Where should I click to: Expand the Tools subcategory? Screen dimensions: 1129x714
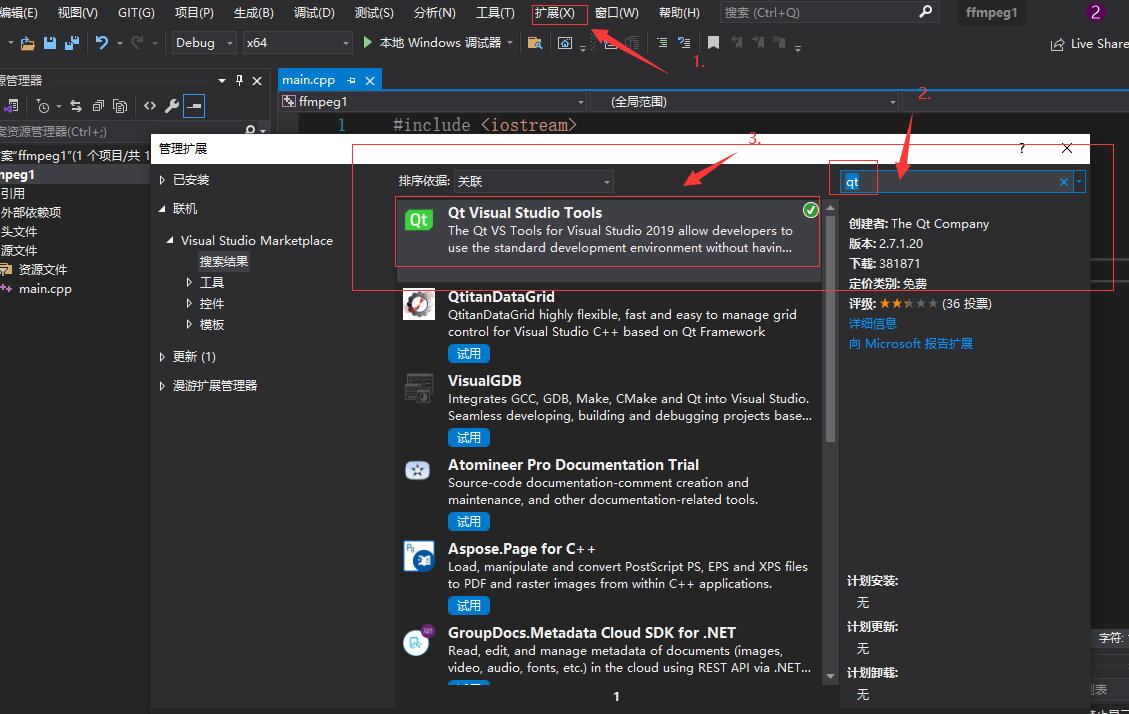click(189, 282)
